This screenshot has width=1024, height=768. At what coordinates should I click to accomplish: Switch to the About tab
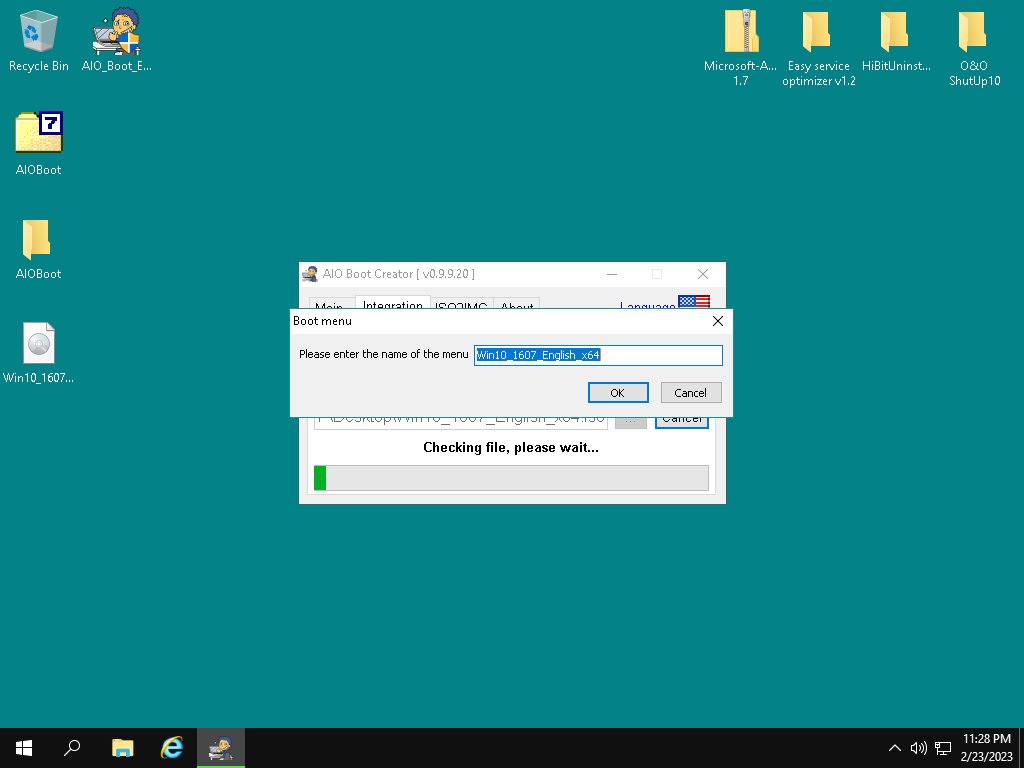(516, 304)
